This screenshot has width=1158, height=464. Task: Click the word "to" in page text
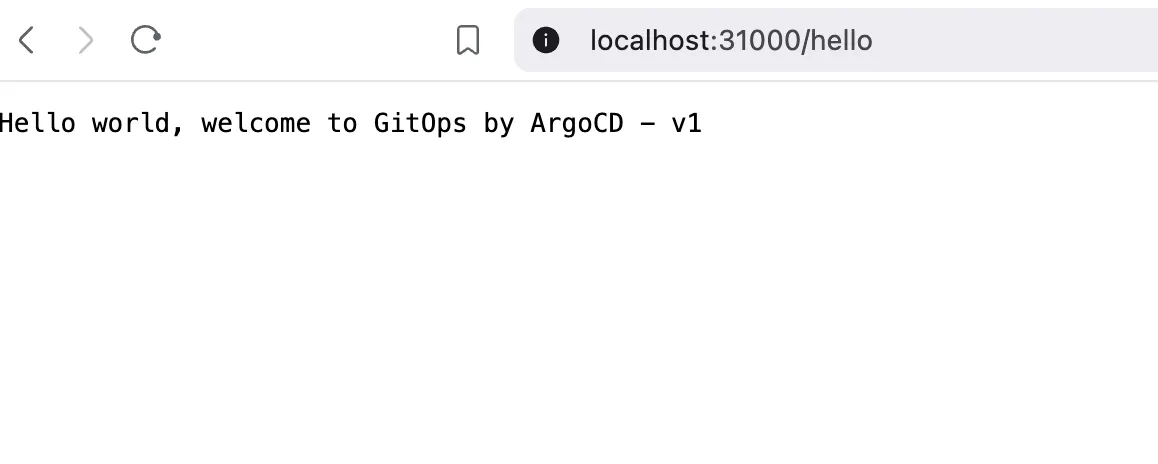[342, 123]
